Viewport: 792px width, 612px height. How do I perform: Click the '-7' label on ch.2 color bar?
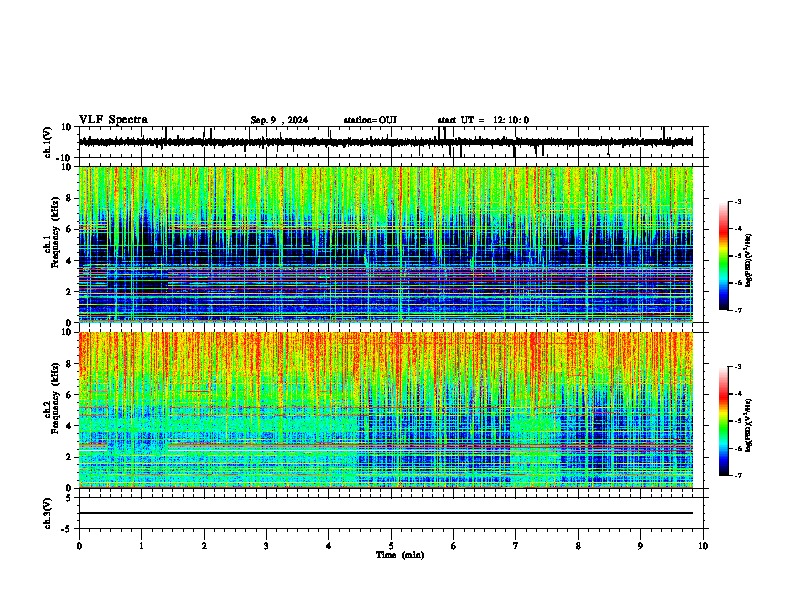tap(737, 475)
